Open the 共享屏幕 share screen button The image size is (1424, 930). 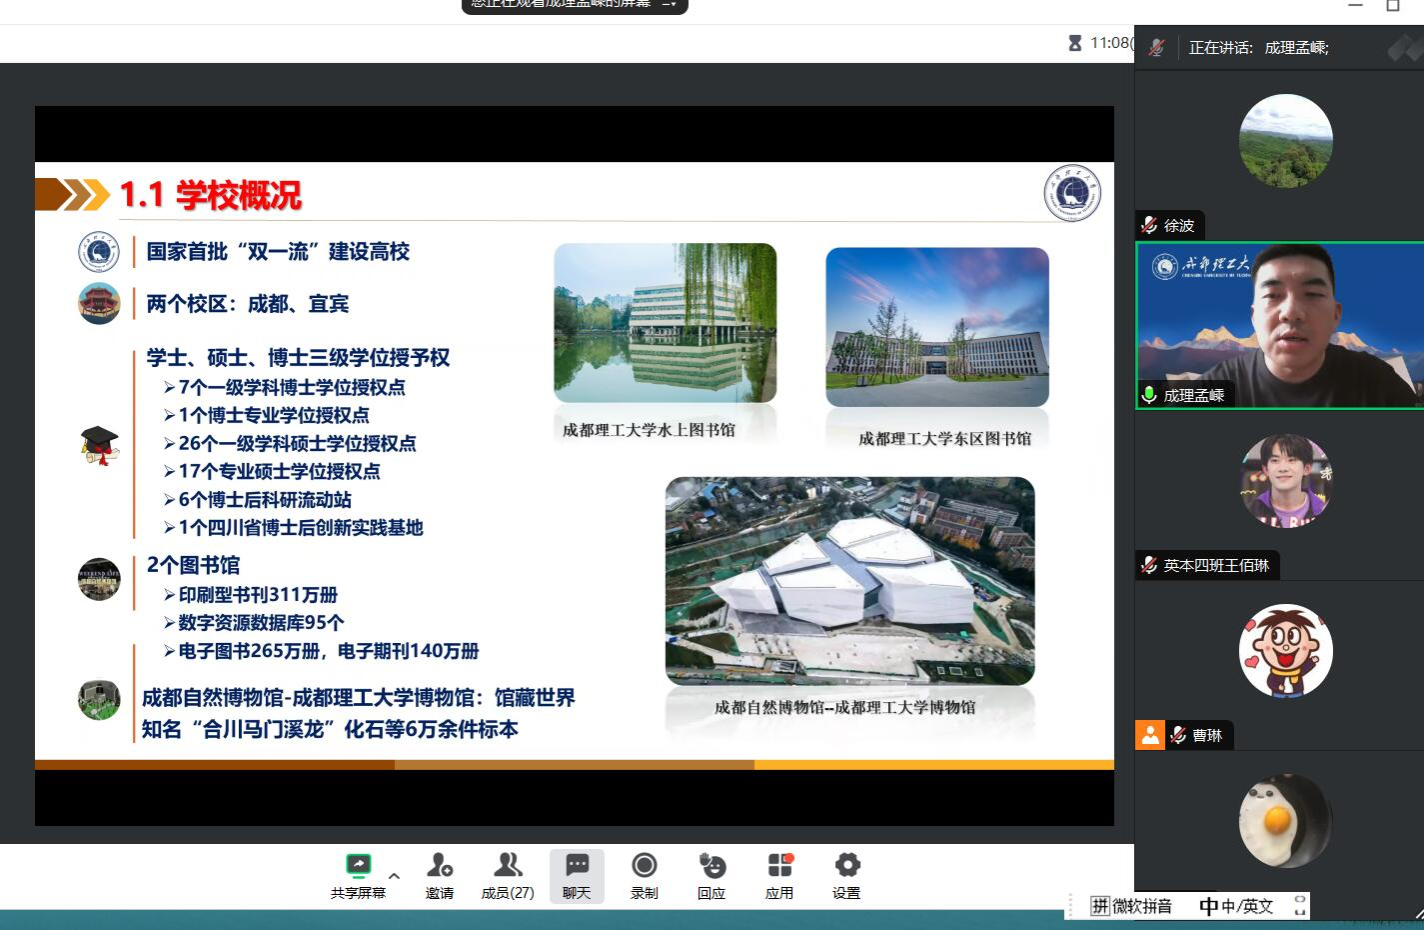(x=358, y=876)
